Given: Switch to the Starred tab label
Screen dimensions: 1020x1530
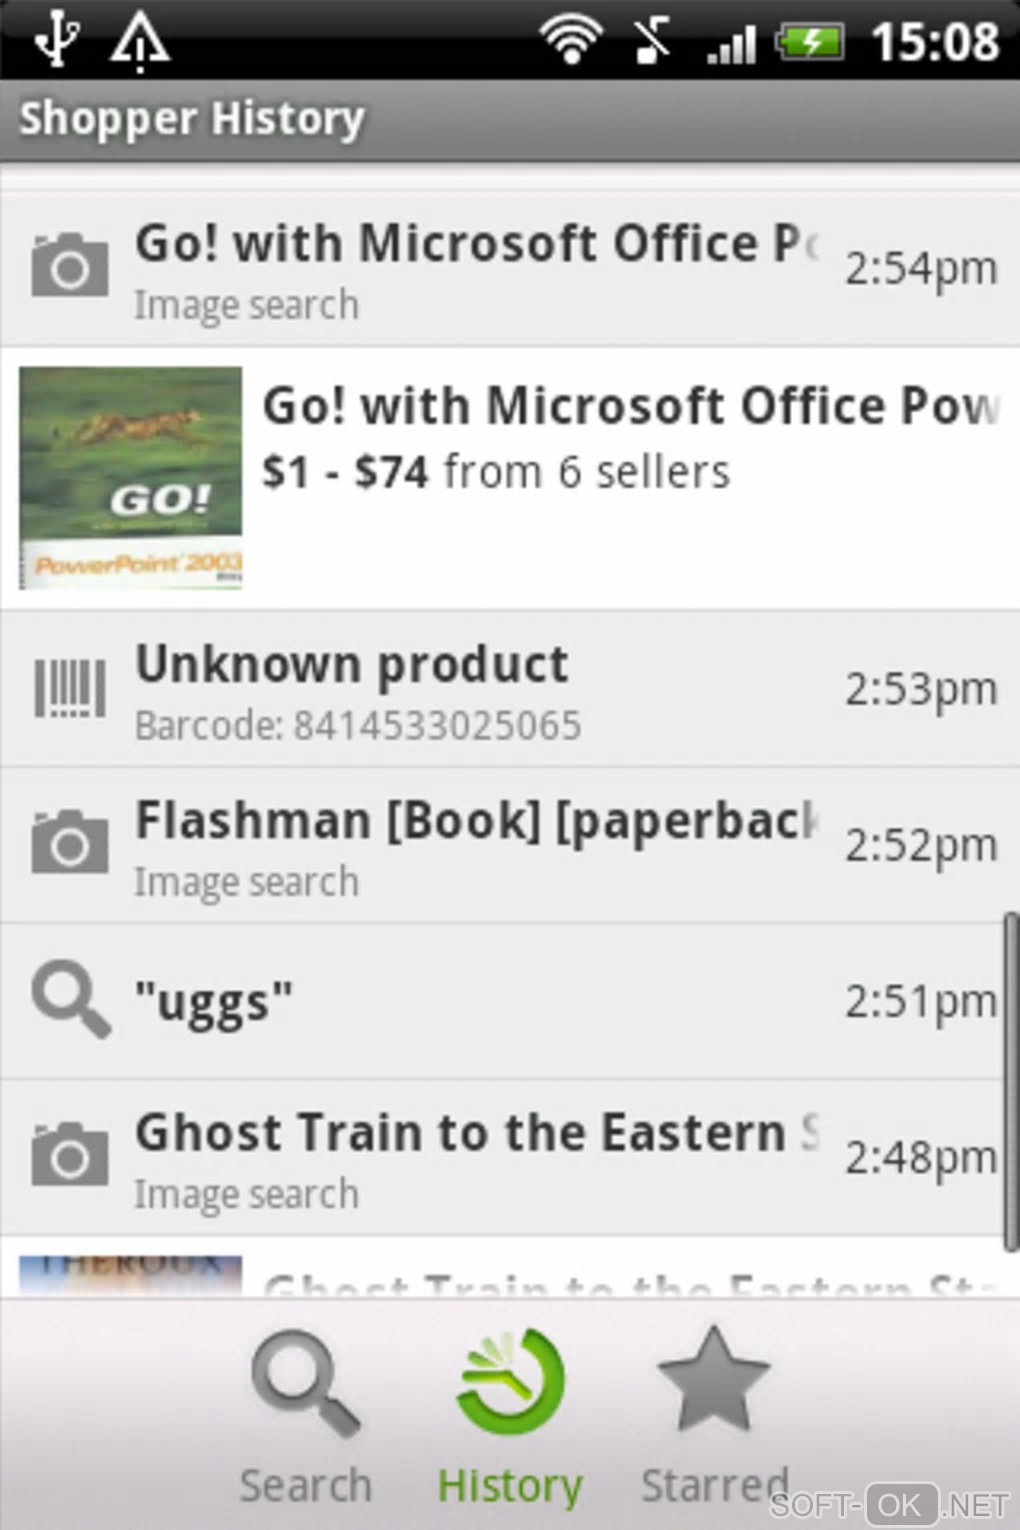Looking at the screenshot, I should pyautogui.click(x=714, y=1485).
